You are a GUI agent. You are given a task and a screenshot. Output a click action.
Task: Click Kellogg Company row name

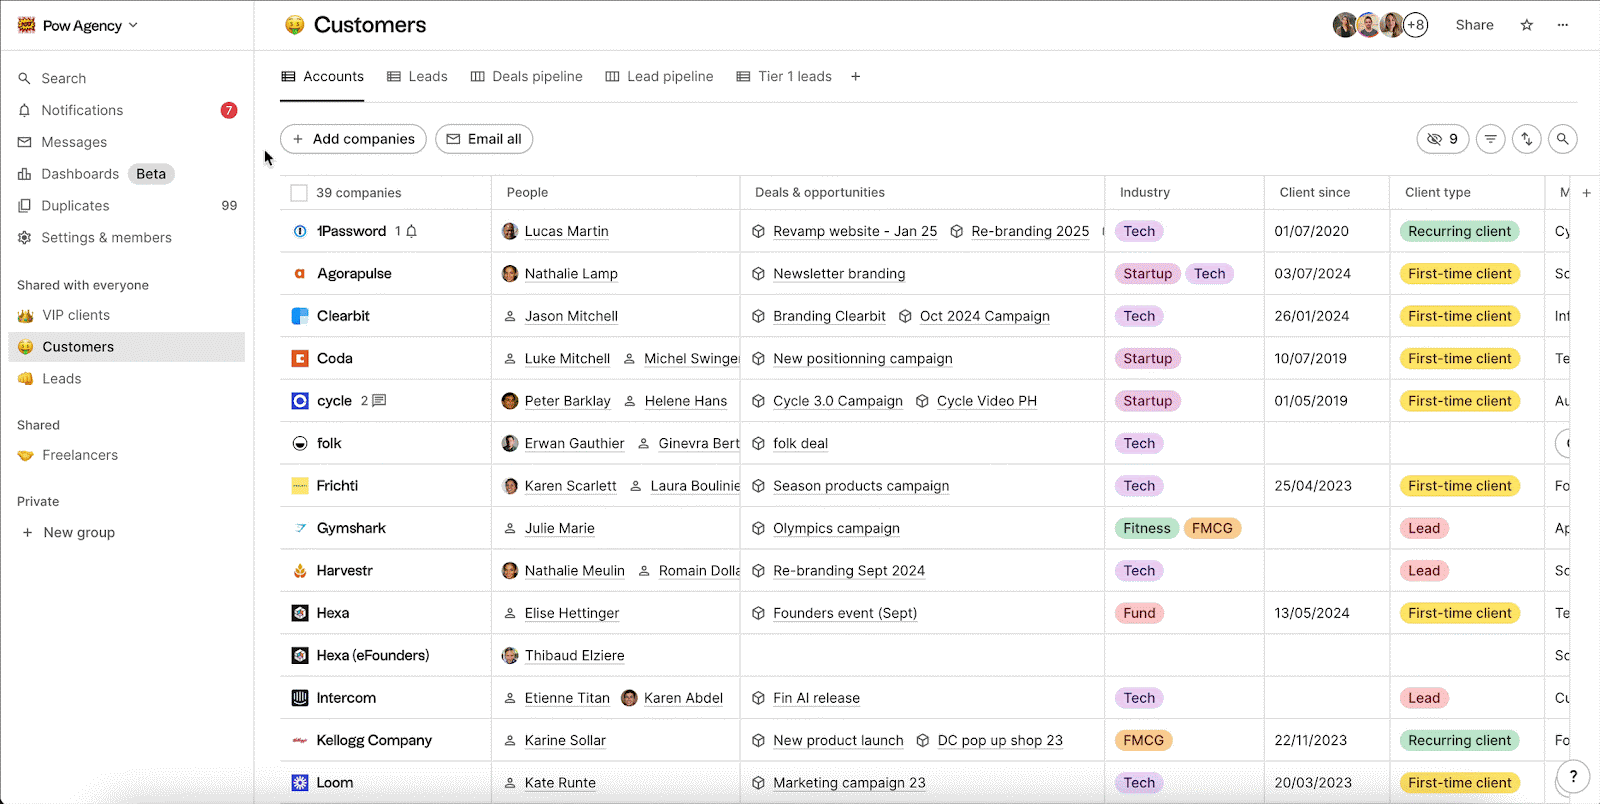[374, 741]
